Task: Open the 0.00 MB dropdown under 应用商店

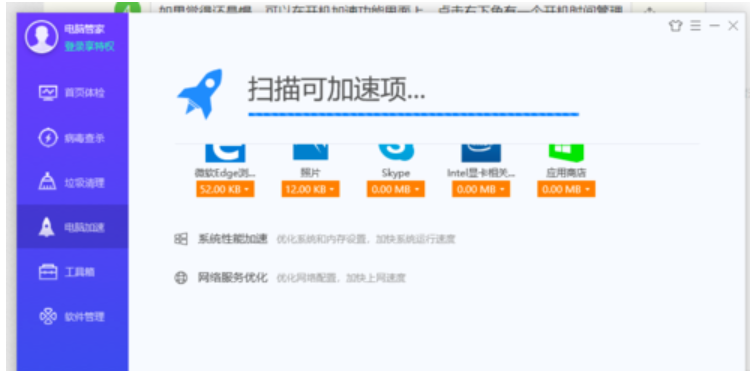Action: (566, 189)
